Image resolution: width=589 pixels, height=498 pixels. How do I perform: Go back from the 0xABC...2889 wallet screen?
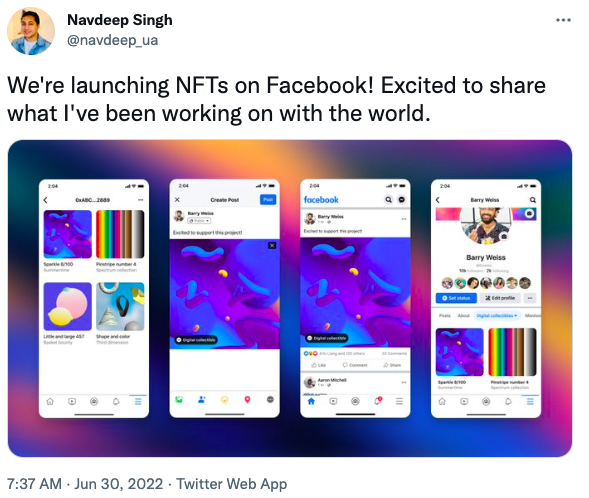[x=46, y=200]
